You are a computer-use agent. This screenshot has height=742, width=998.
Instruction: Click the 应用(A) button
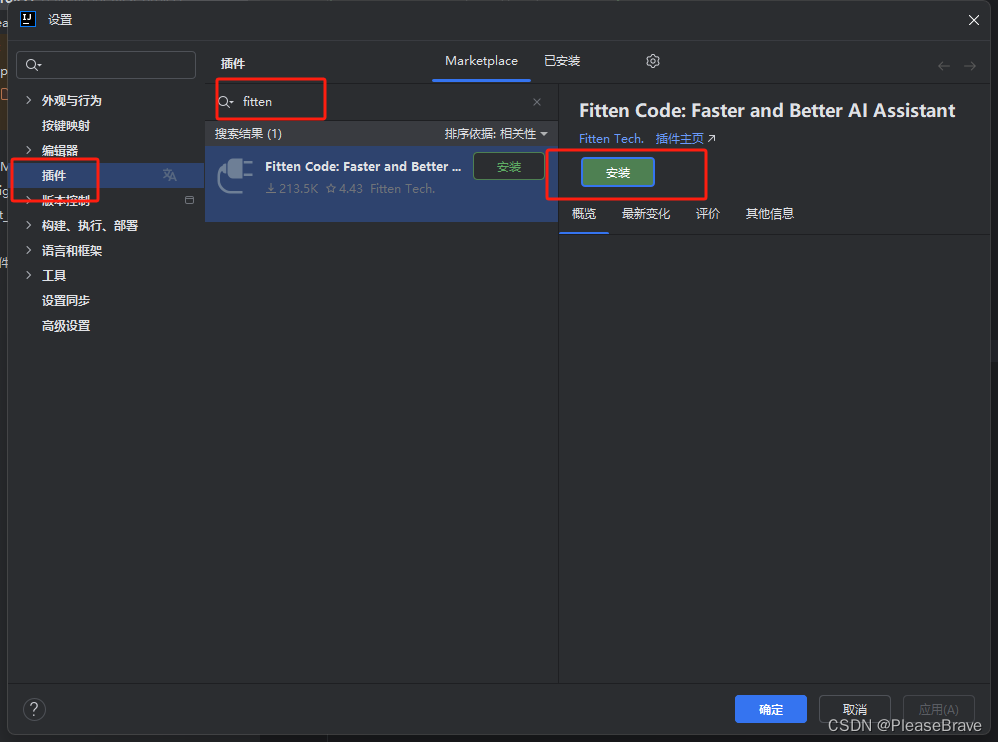pyautogui.click(x=939, y=709)
